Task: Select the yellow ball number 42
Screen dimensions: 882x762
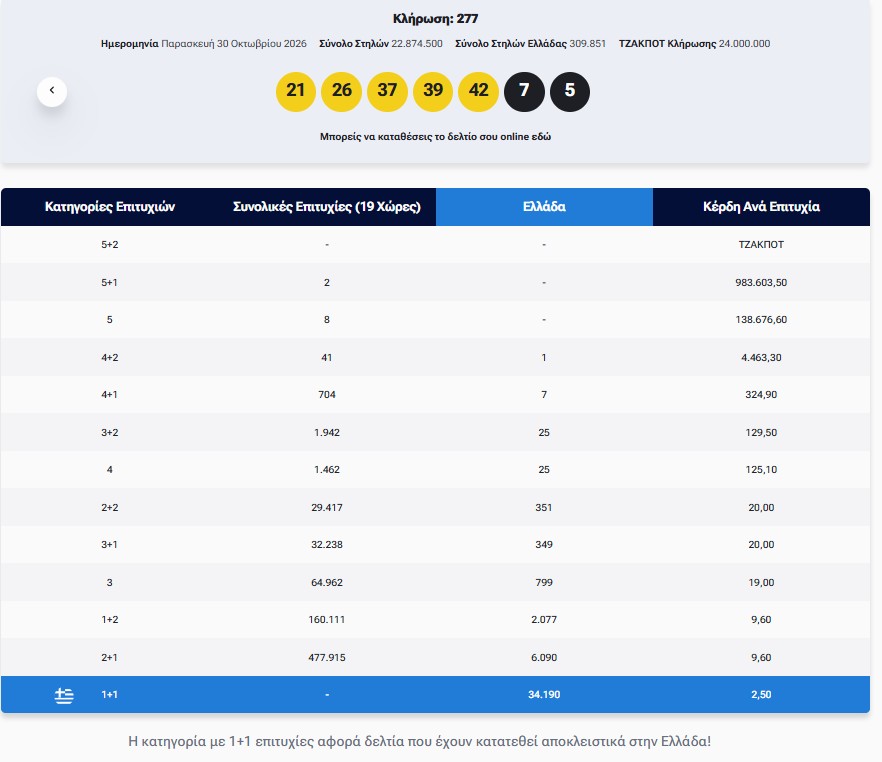Action: tap(478, 91)
